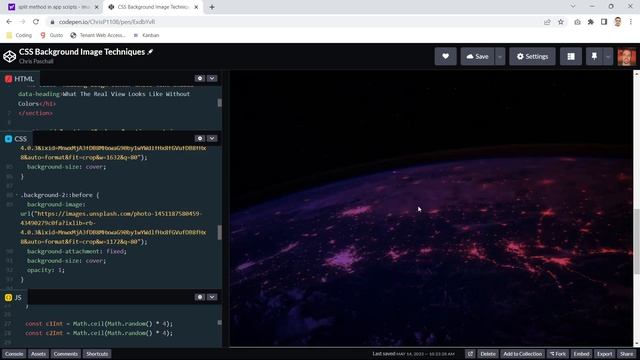
Task: Open JS editor settings gear
Action: [x=200, y=297]
